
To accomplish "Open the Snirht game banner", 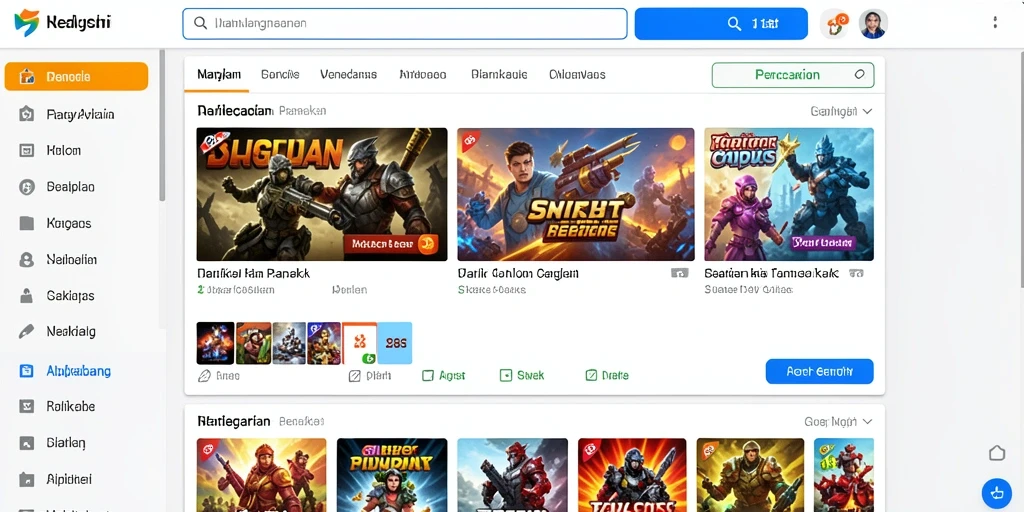I will 575,194.
